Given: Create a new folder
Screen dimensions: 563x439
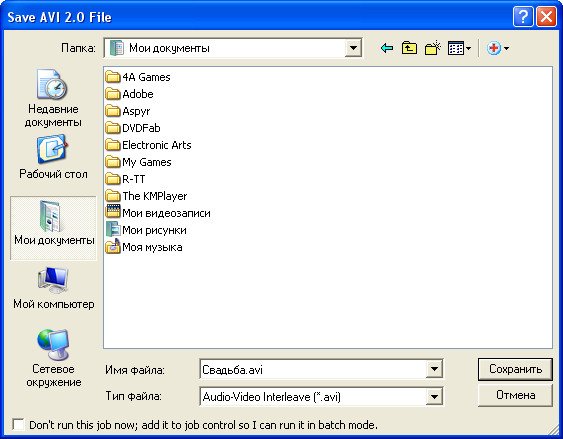Looking at the screenshot, I should click(433, 48).
